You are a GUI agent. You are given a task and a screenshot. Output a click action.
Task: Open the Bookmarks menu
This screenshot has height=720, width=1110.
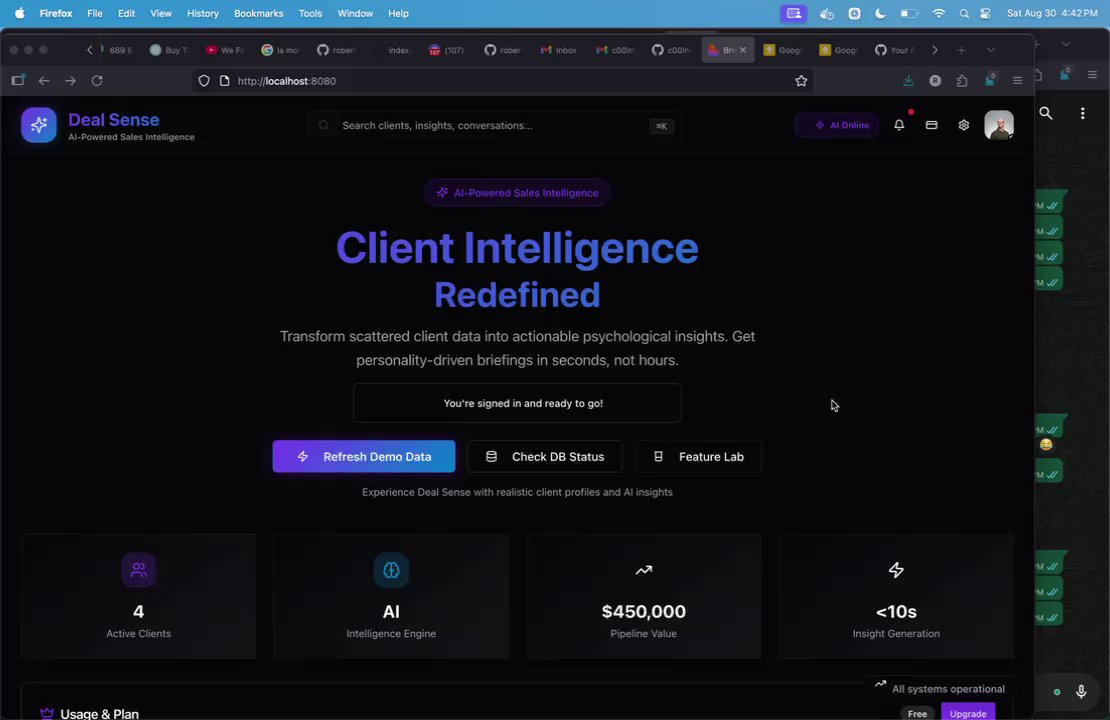tap(258, 13)
